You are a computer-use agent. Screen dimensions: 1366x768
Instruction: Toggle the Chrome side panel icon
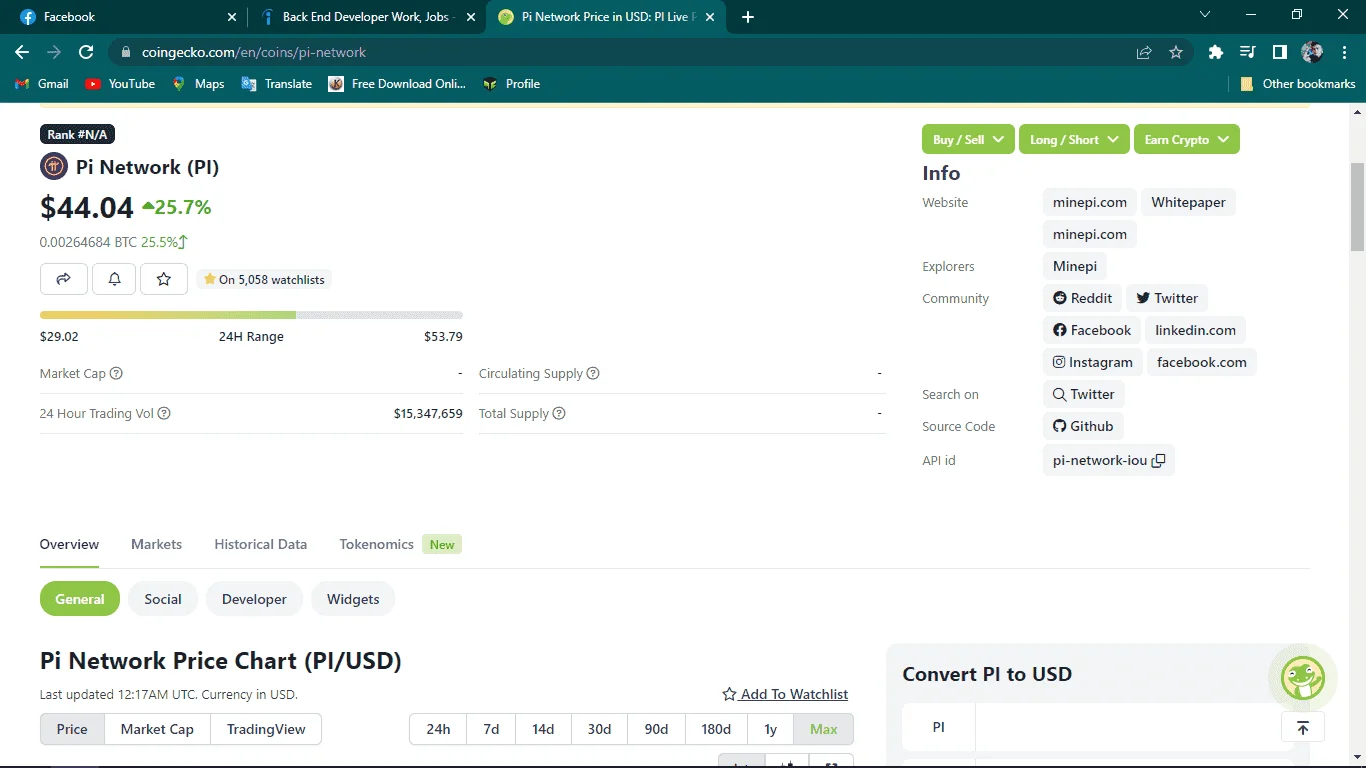click(1279, 52)
